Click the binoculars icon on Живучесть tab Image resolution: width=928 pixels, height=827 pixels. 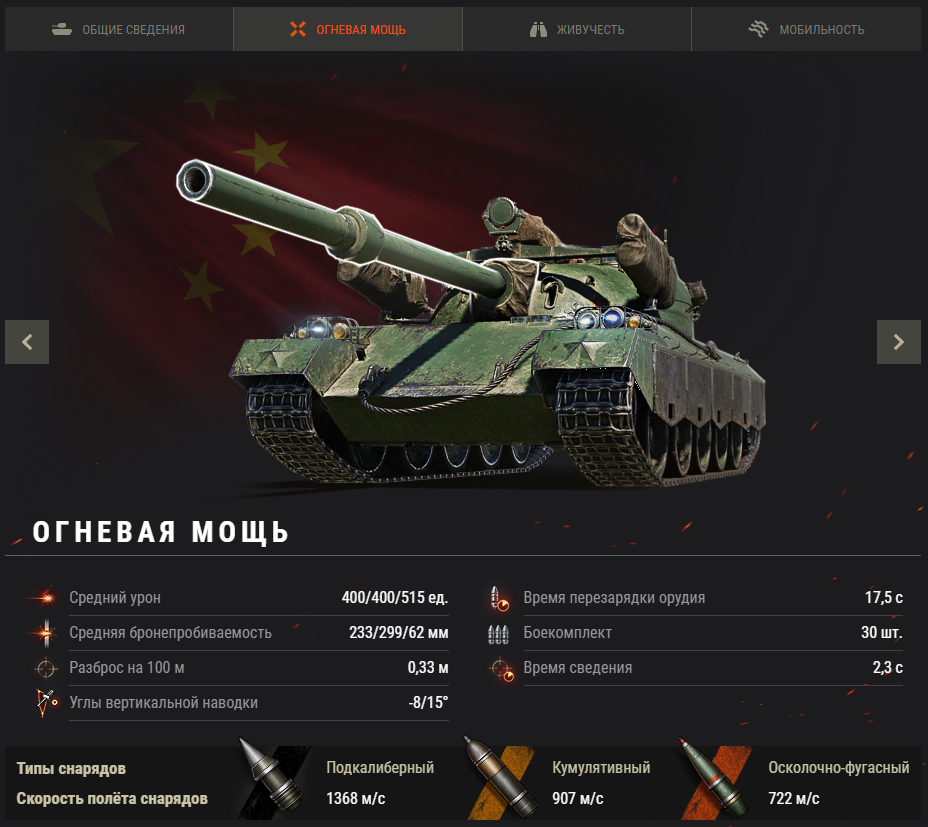point(538,30)
